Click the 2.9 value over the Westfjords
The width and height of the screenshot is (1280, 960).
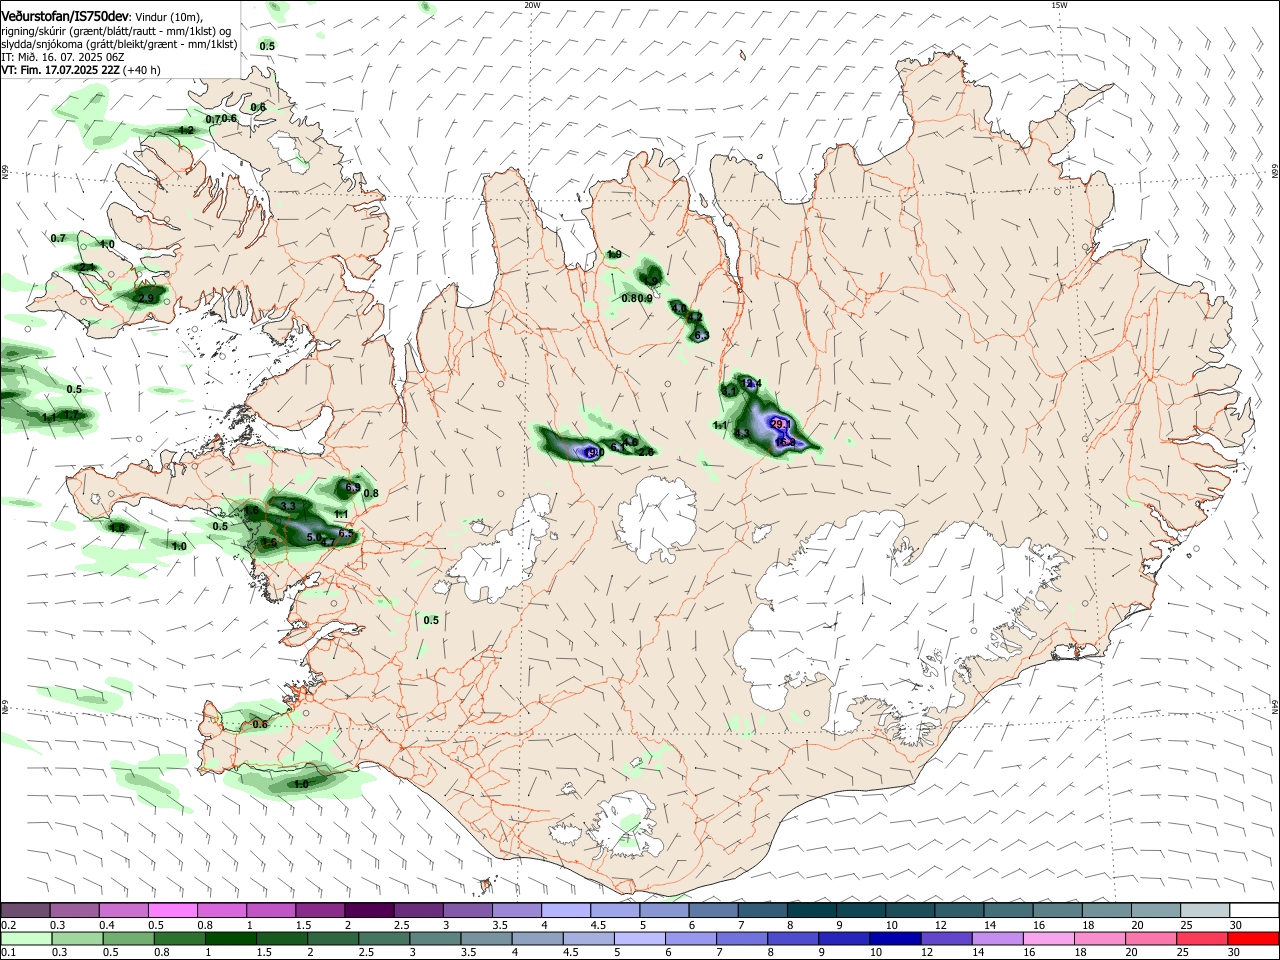(146, 298)
